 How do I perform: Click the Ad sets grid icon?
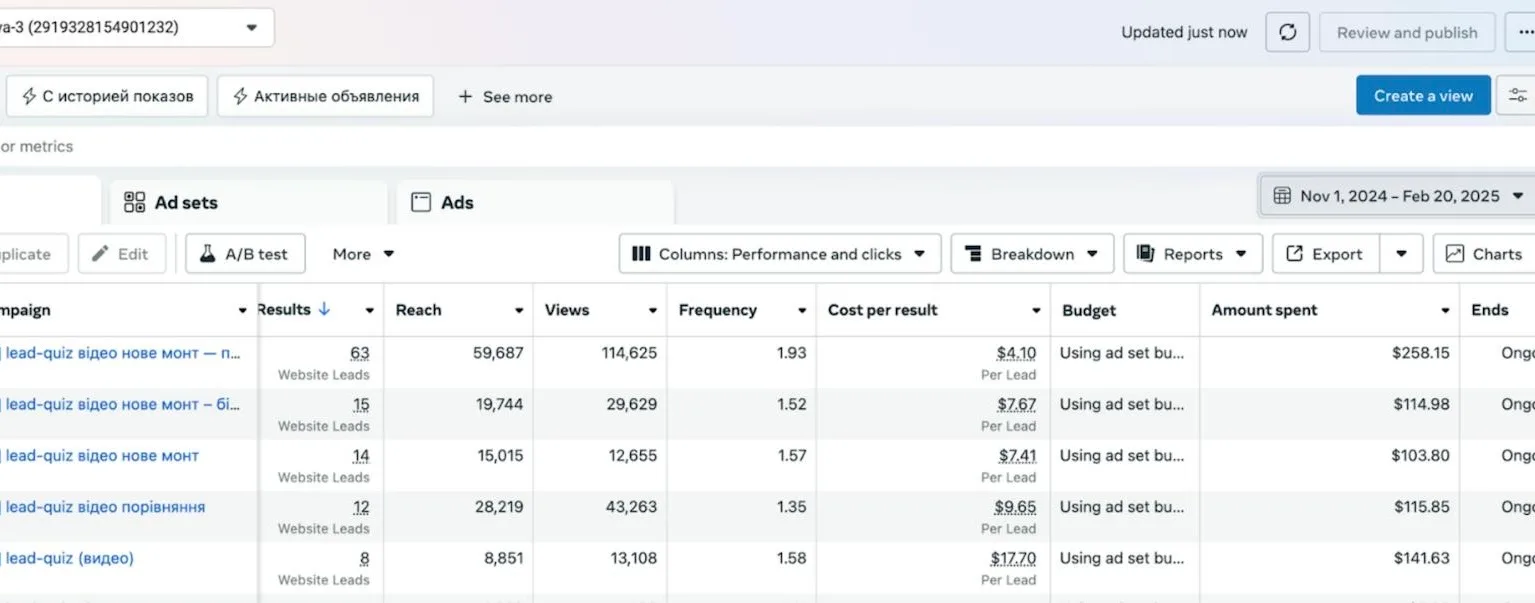coord(134,202)
